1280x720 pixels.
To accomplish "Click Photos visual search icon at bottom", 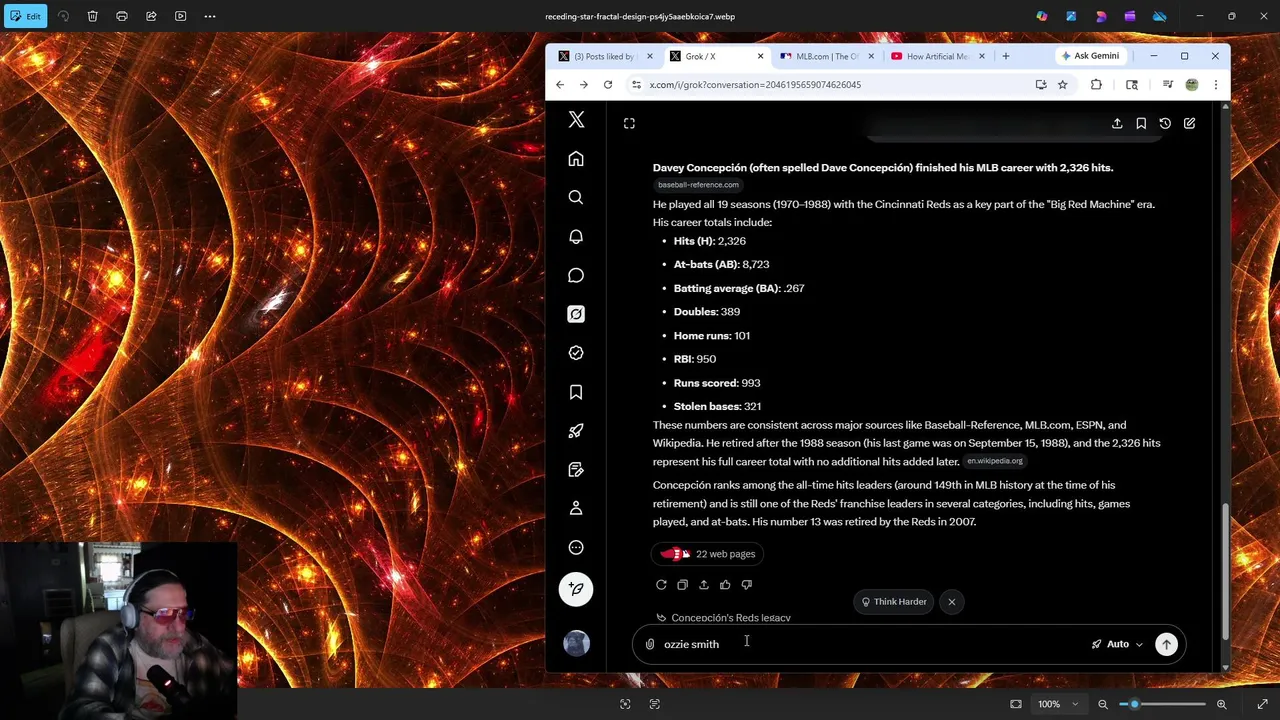I will [x=625, y=704].
